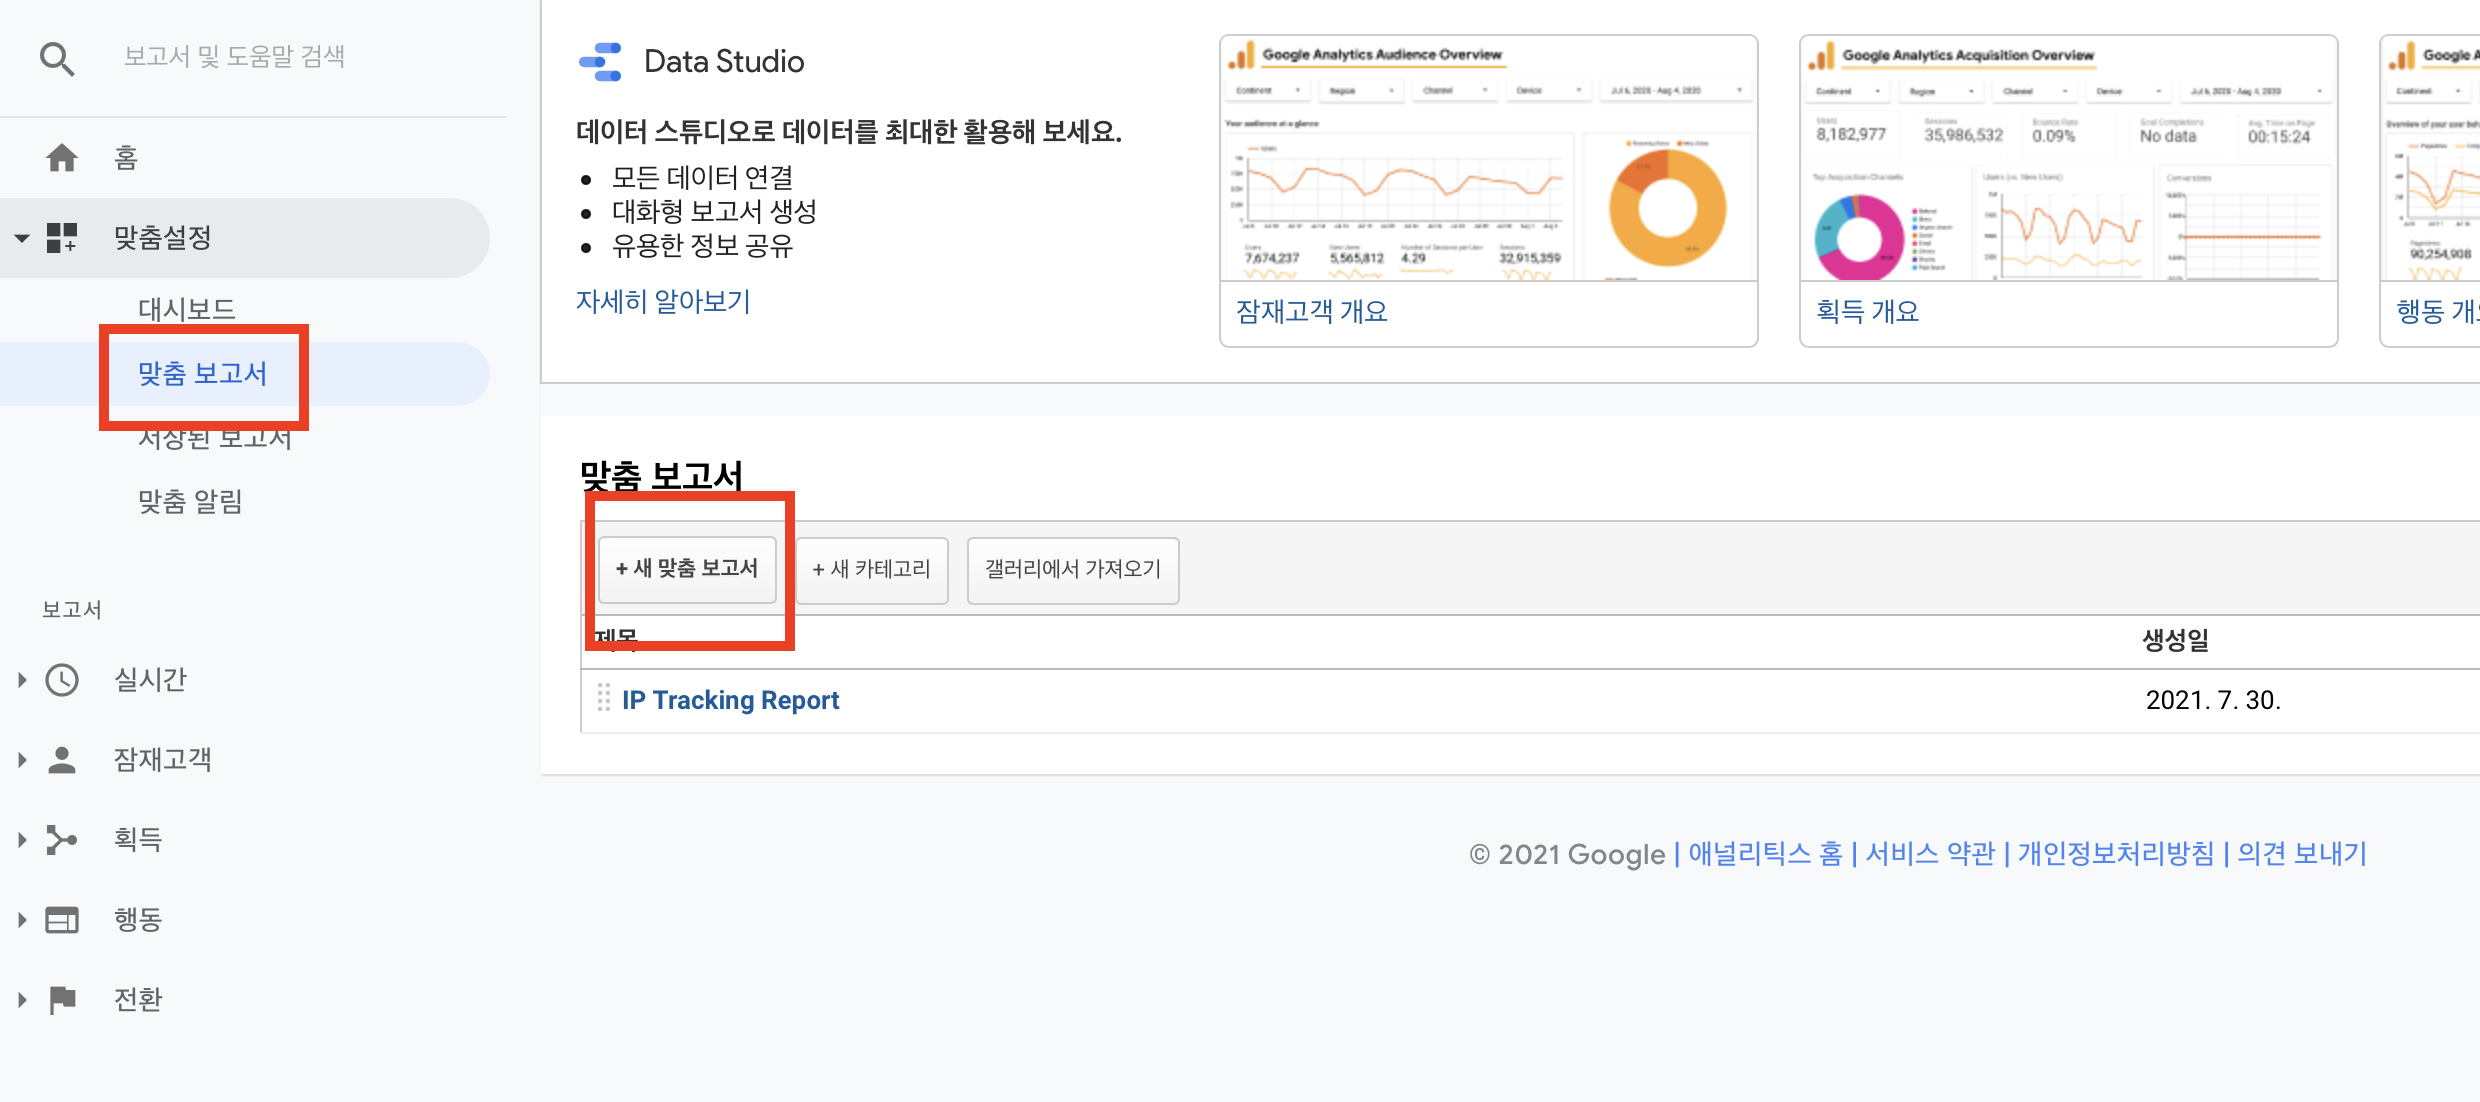The image size is (2480, 1102).
Task: Open the IP Tracking Report link
Action: 730,699
